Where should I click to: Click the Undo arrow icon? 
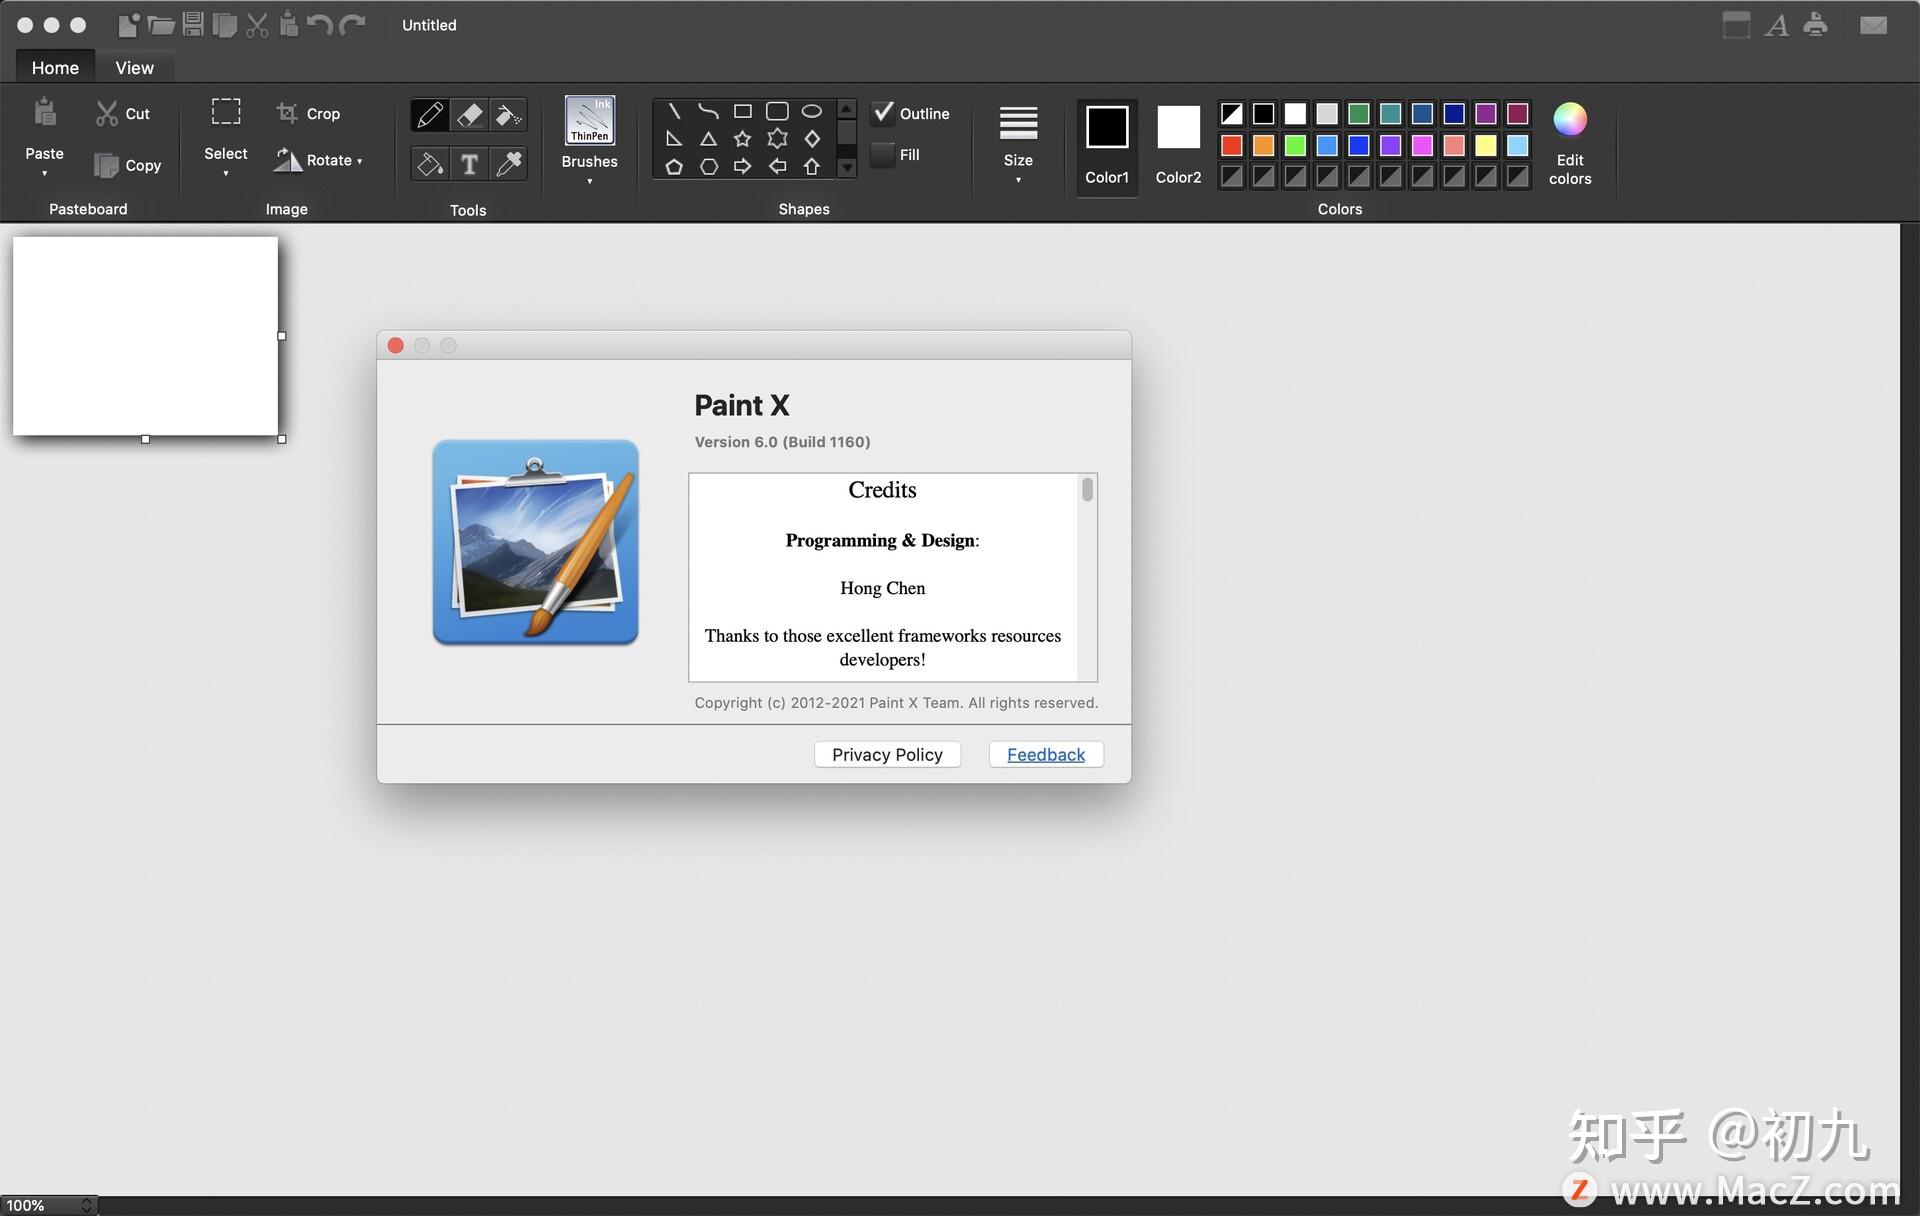[x=320, y=25]
